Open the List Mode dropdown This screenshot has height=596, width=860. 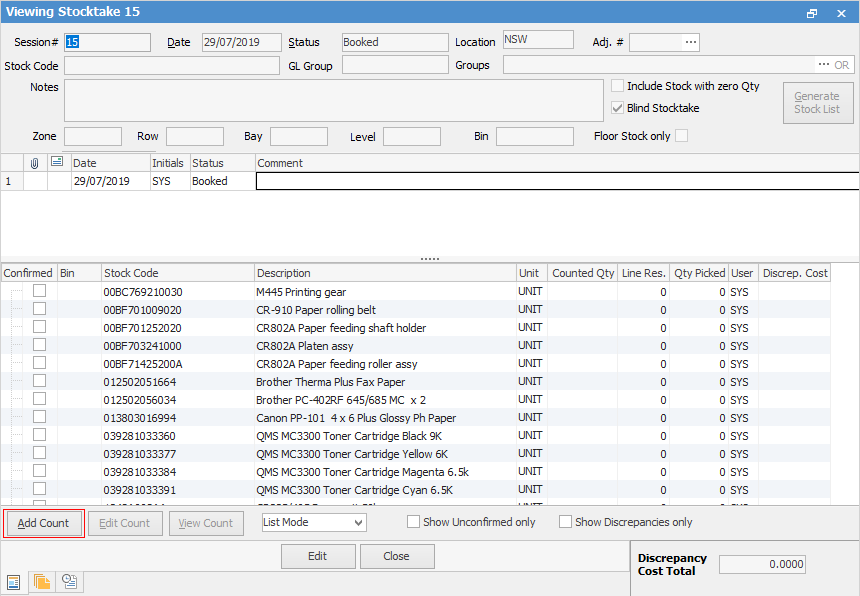point(313,522)
